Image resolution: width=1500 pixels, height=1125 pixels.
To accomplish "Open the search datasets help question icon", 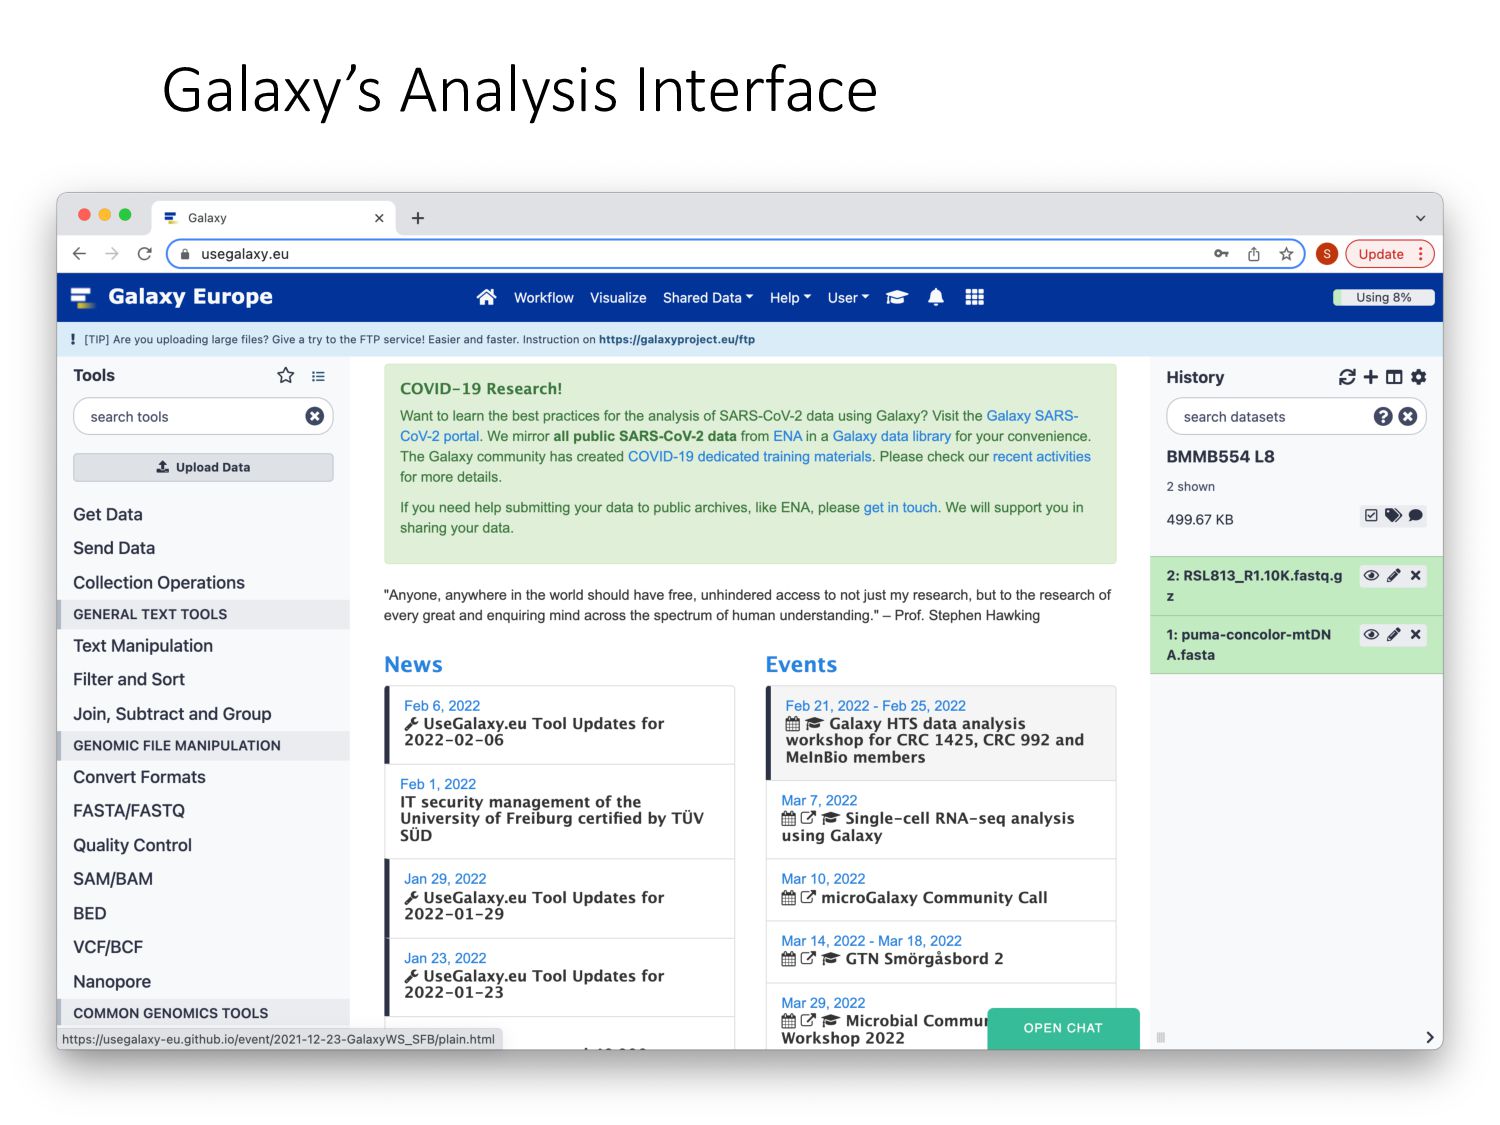I will [1383, 416].
